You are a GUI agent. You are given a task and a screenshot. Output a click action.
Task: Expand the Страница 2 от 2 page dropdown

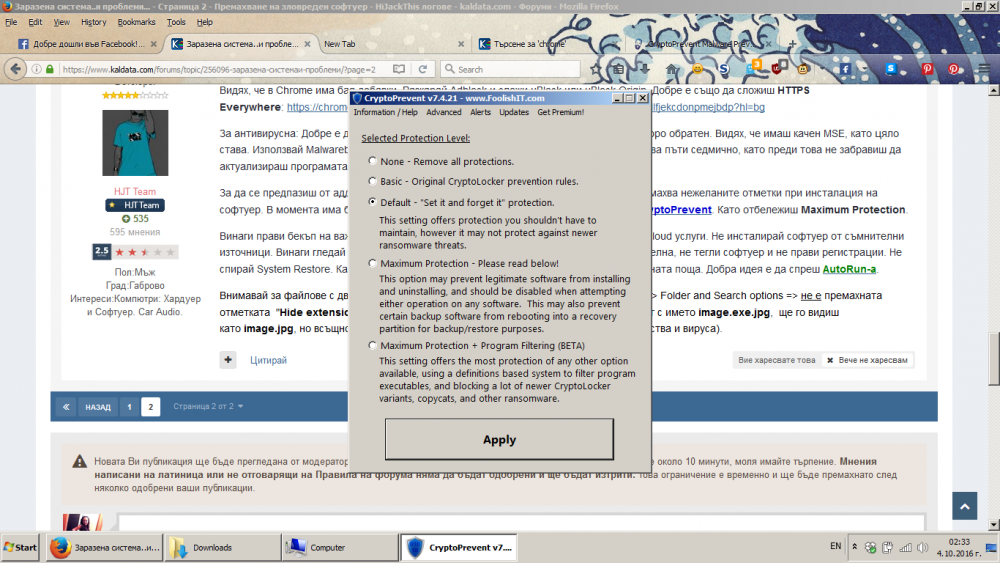click(x=208, y=406)
